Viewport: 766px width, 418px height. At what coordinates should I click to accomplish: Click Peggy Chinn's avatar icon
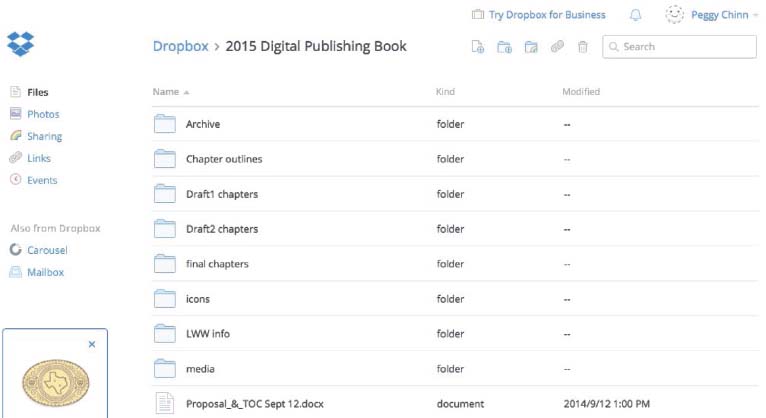675,15
